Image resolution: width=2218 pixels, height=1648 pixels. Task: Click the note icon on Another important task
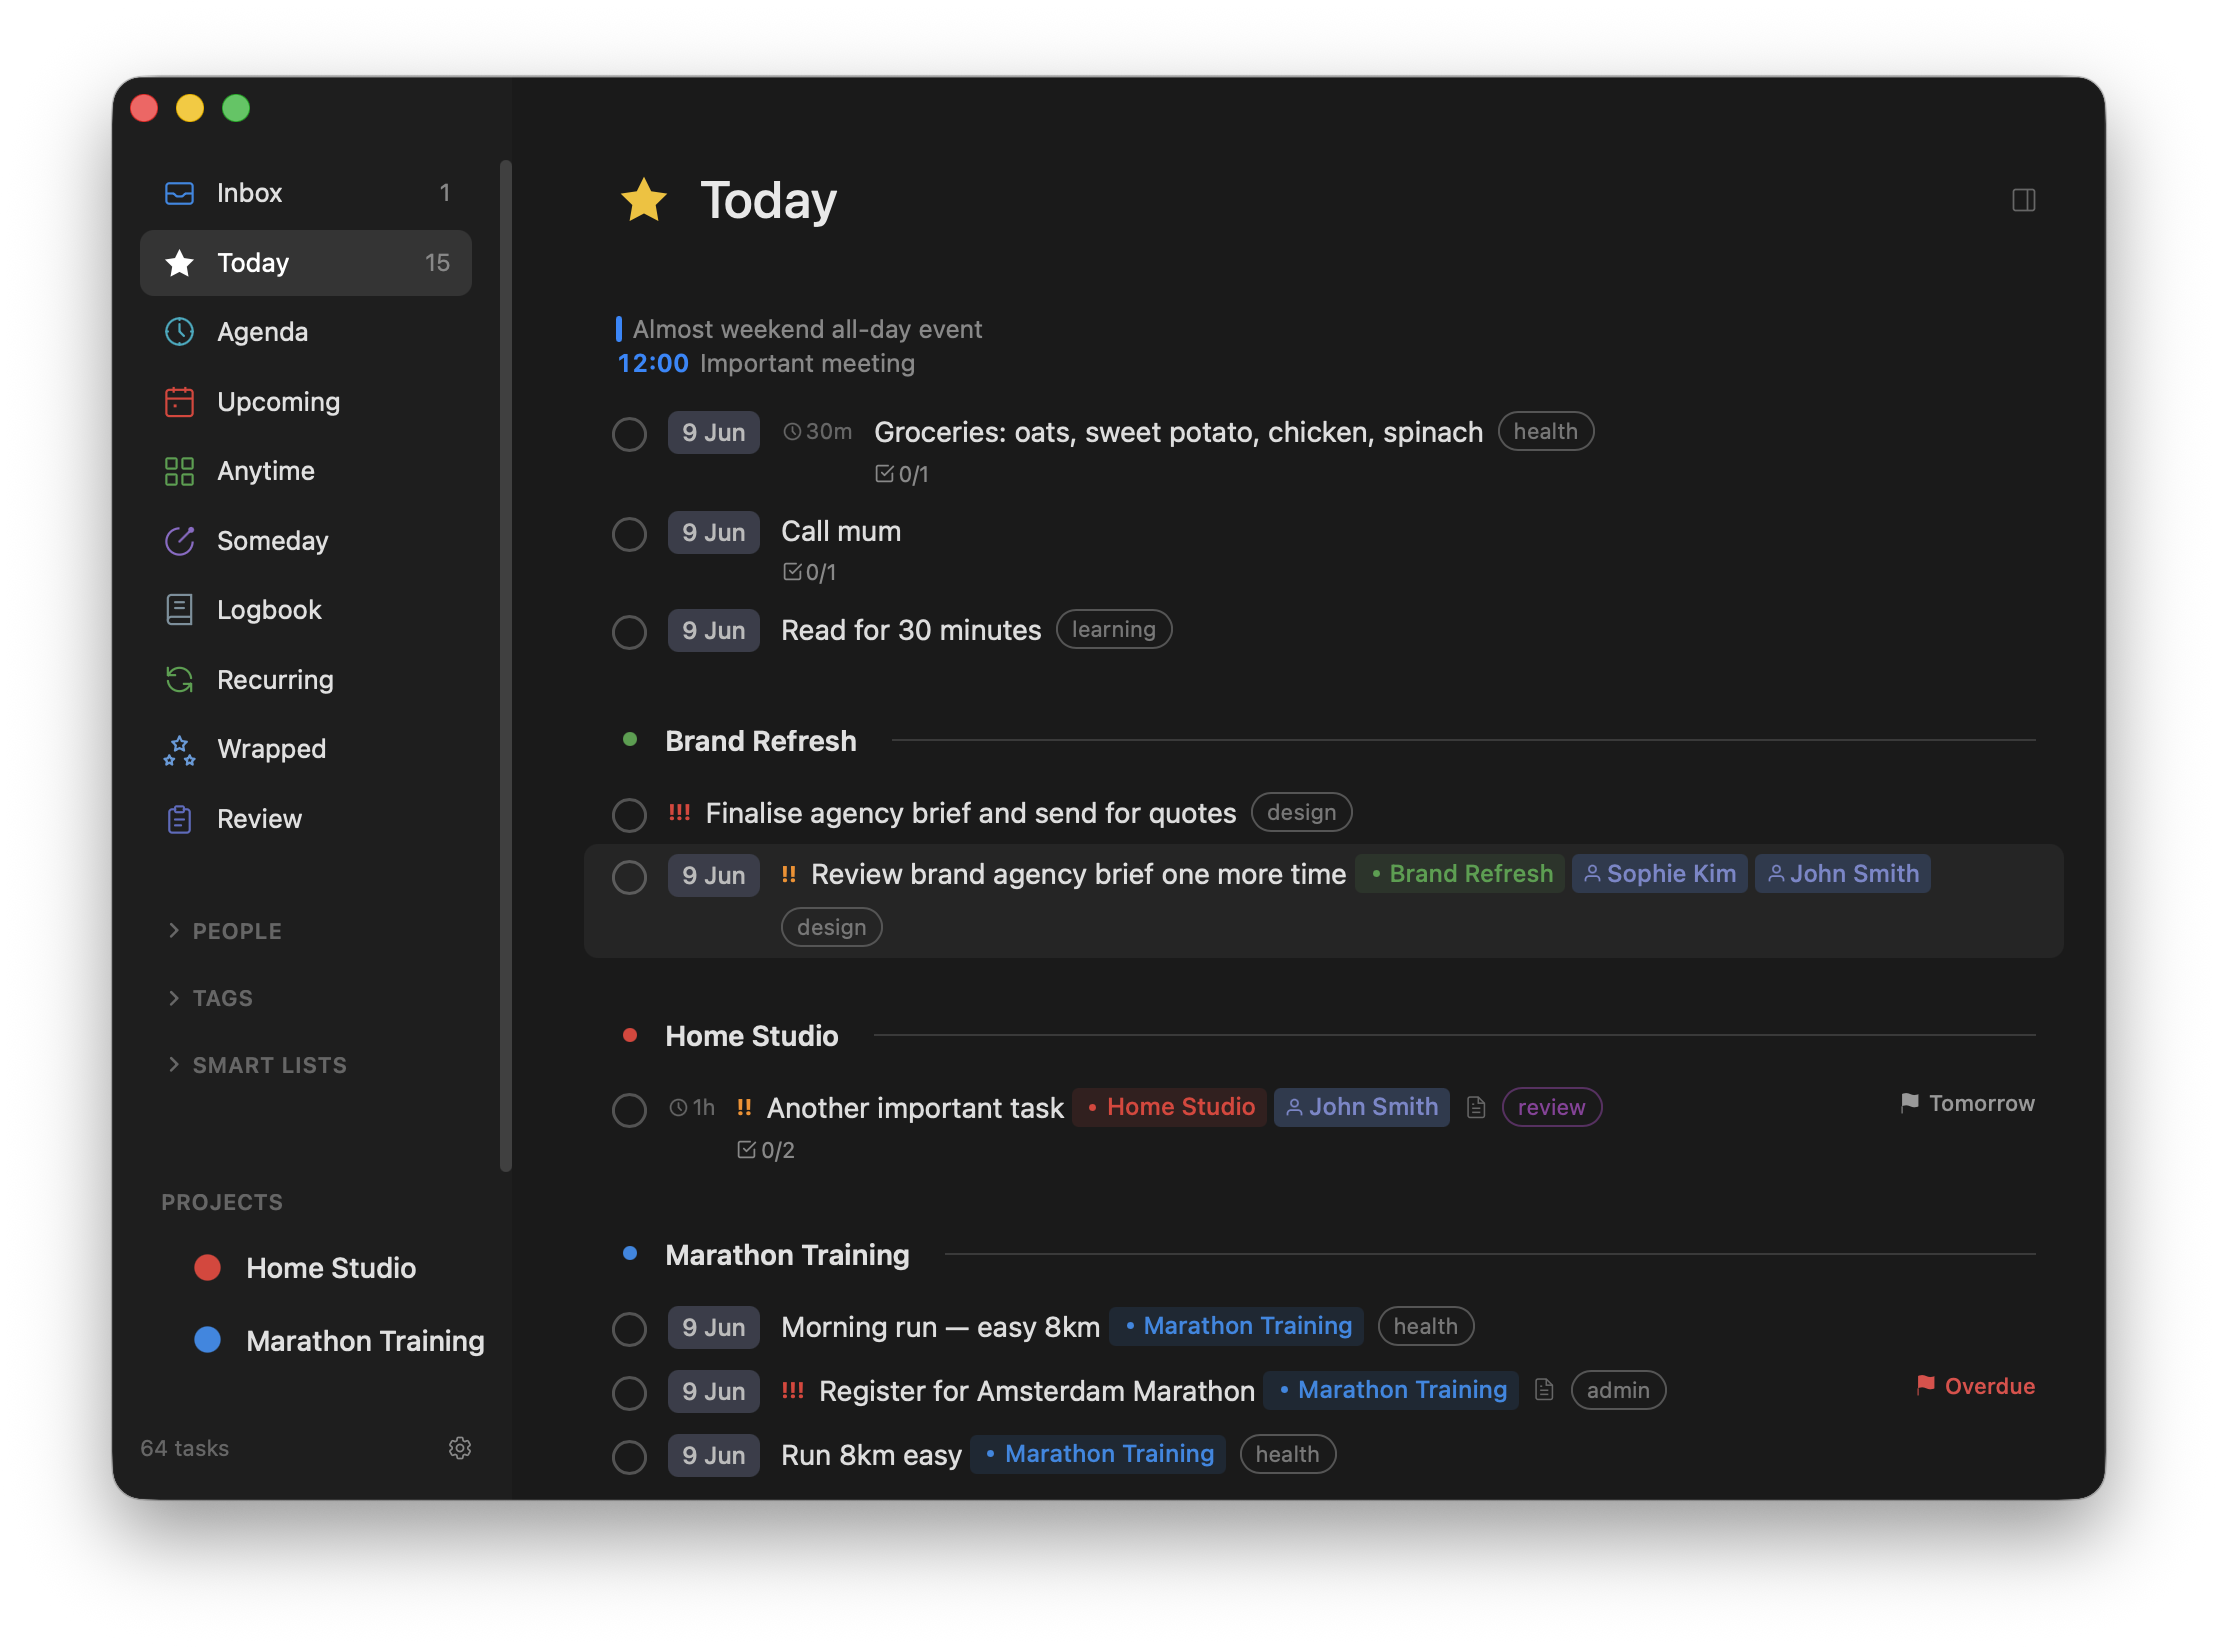[1476, 1108]
